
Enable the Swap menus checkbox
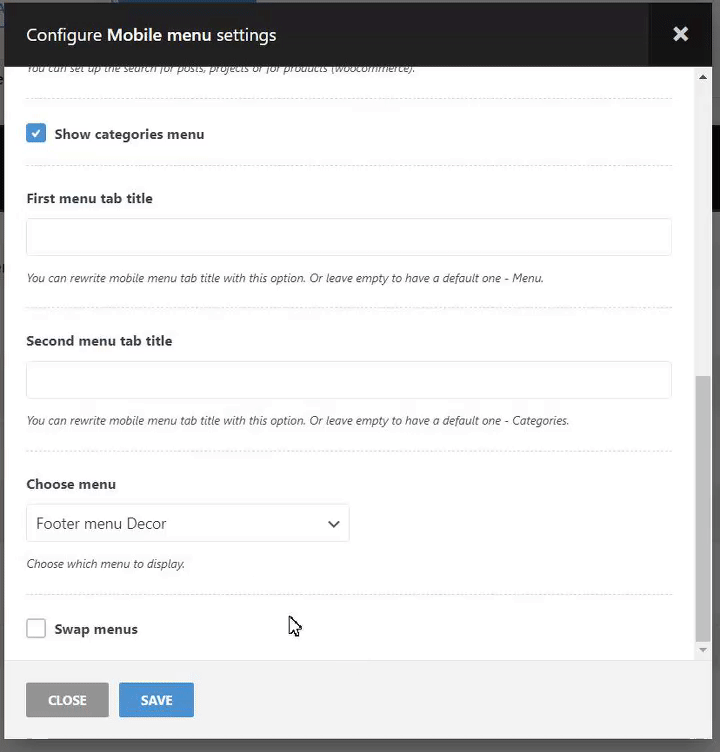click(36, 628)
